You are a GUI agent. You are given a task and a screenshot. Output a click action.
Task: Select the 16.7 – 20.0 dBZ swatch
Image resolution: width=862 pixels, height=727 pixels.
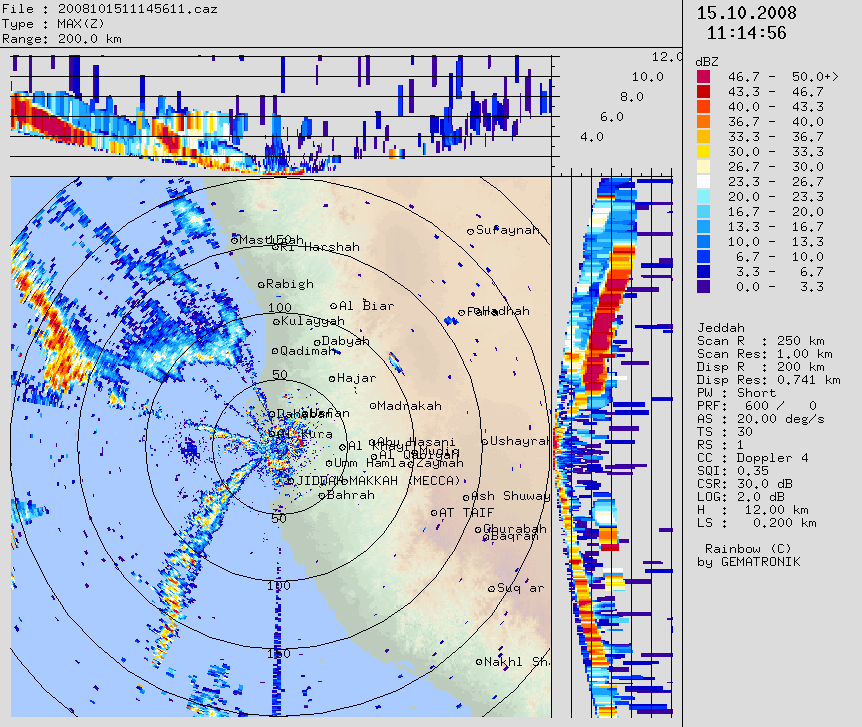click(703, 212)
